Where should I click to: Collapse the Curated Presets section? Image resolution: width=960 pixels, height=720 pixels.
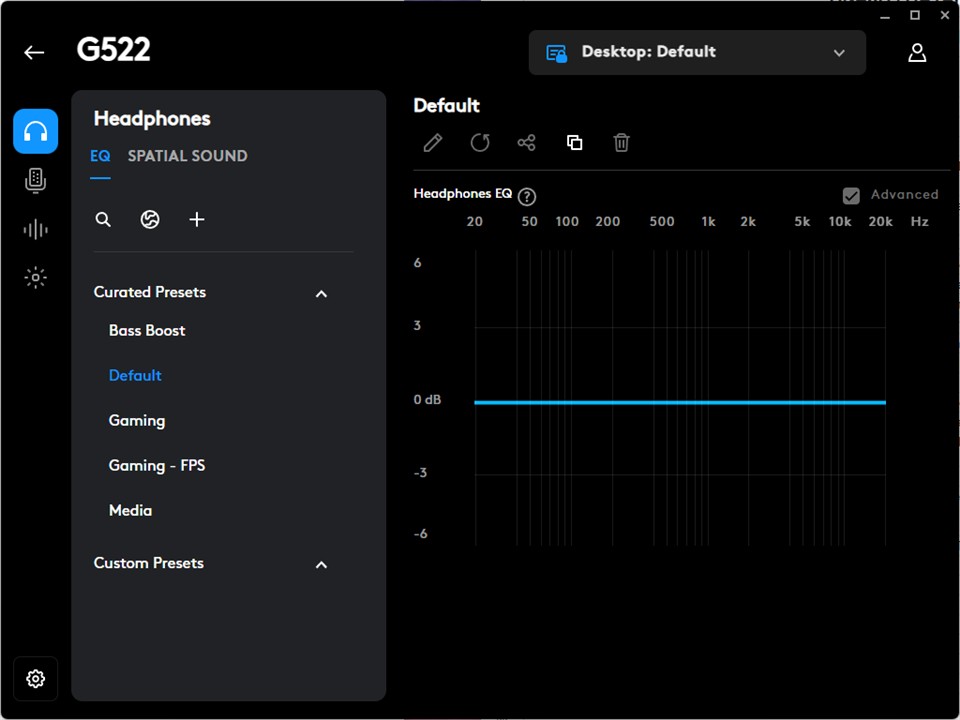point(321,293)
